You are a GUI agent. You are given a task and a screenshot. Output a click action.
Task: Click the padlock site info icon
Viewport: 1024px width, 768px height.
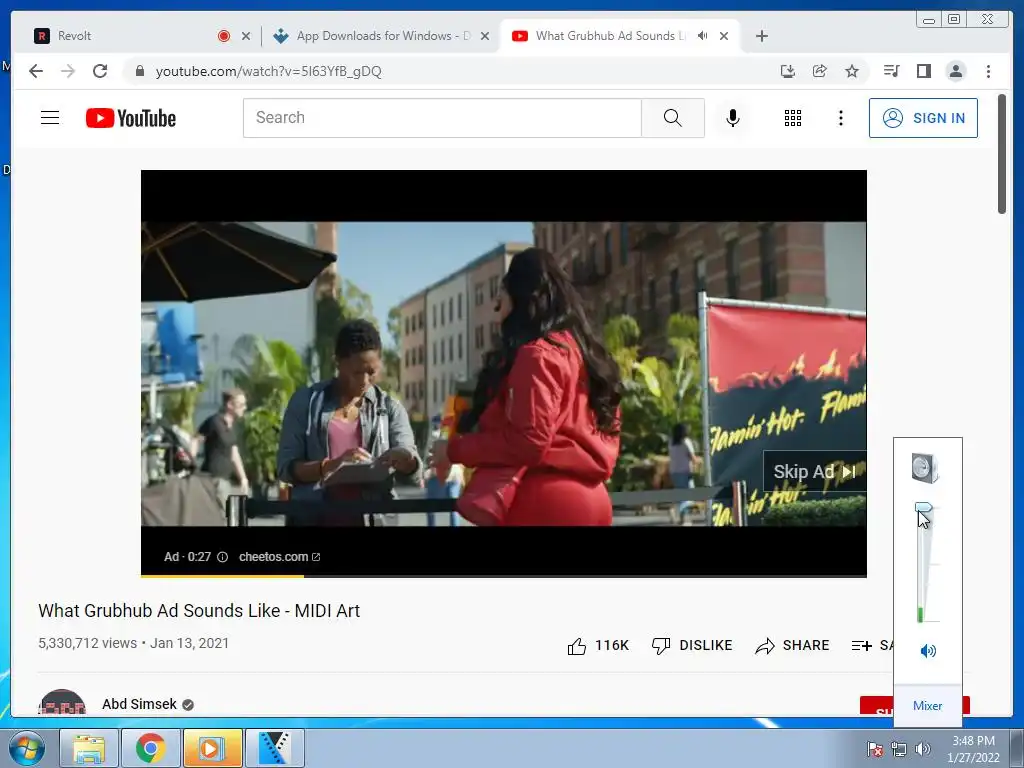(x=139, y=71)
